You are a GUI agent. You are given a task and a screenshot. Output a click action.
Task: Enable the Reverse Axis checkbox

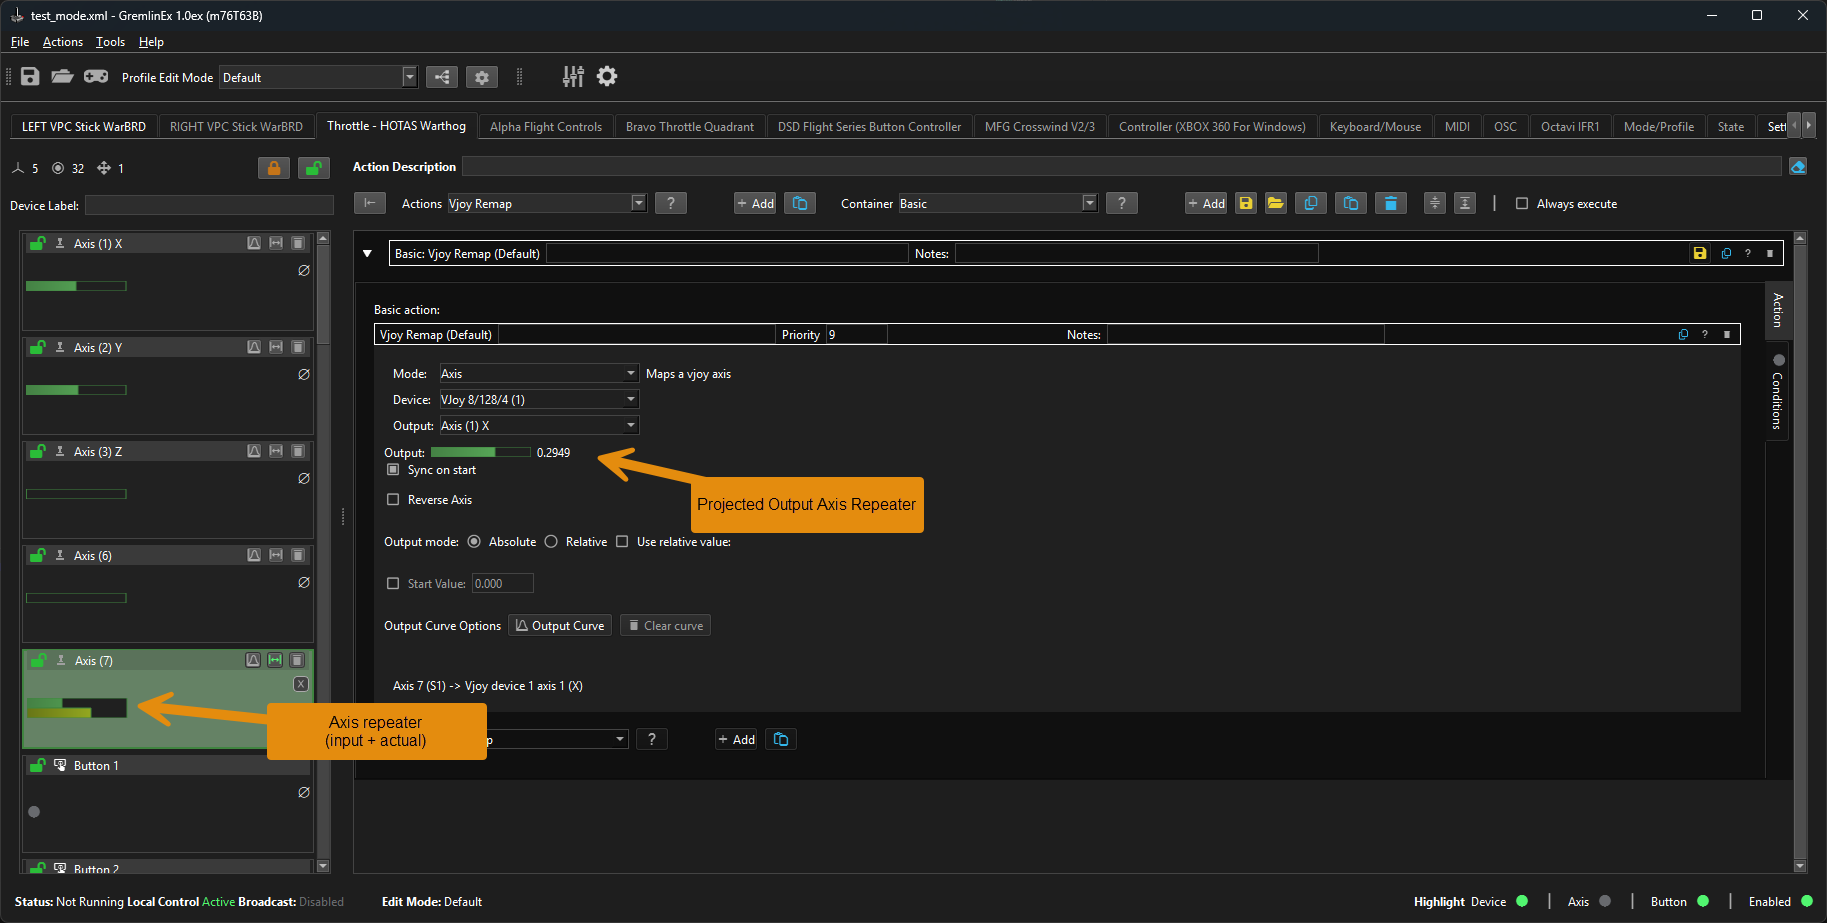click(x=393, y=500)
